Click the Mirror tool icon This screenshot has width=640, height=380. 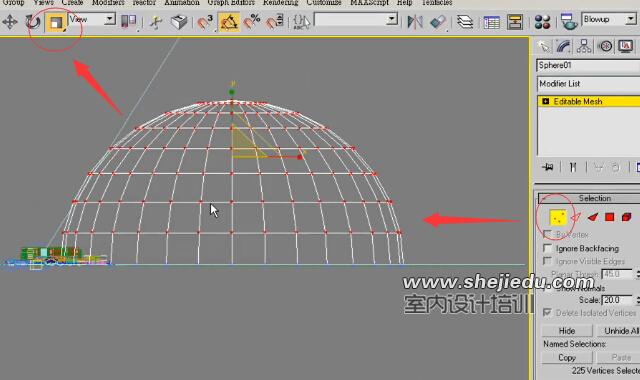[415, 22]
